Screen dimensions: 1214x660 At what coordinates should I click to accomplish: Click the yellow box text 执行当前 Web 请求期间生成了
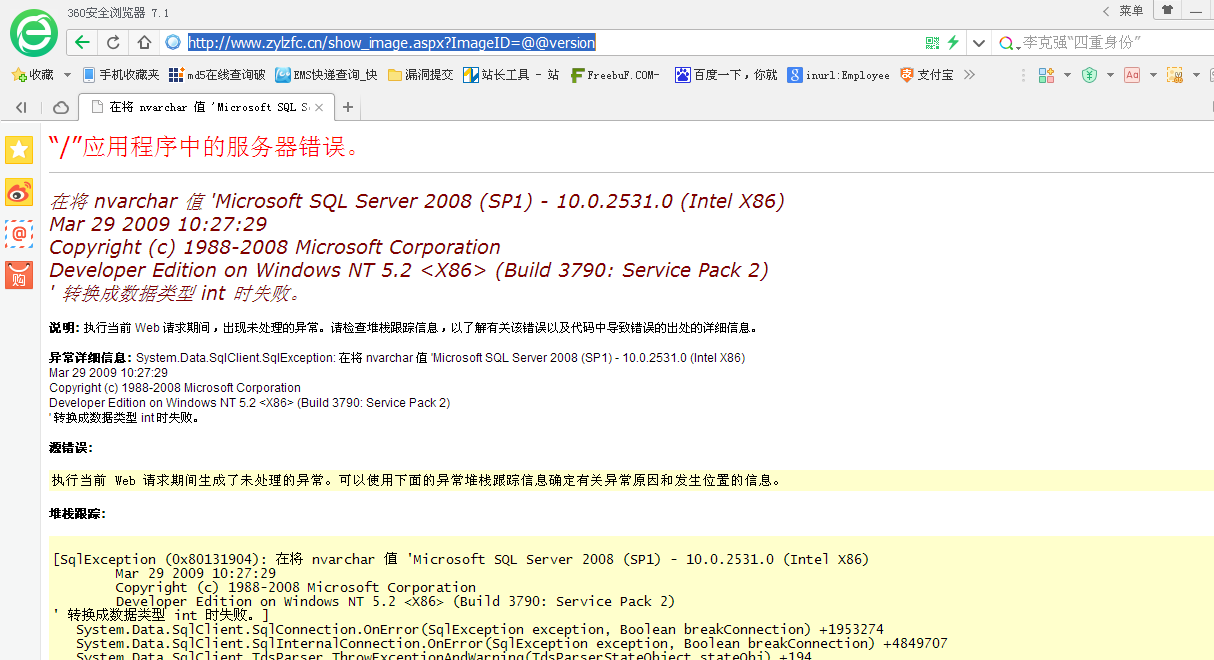pyautogui.click(x=416, y=480)
